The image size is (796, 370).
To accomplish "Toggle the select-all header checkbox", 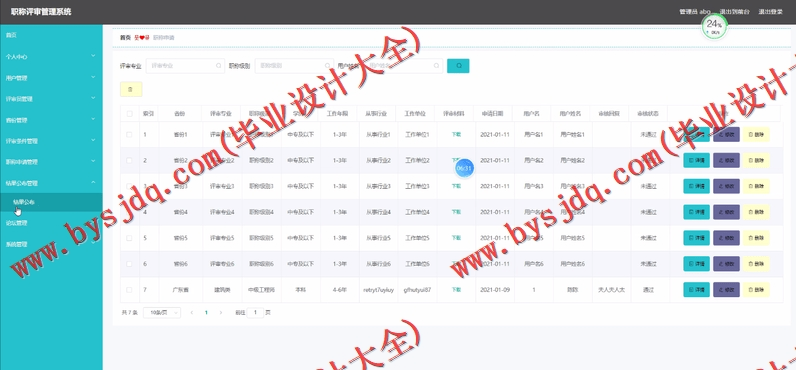I will [129, 114].
